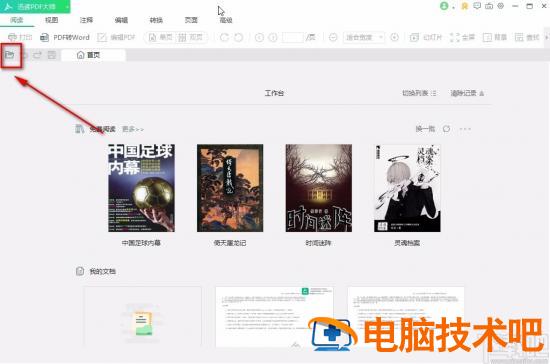Rotate the page clockwise

click(224, 37)
